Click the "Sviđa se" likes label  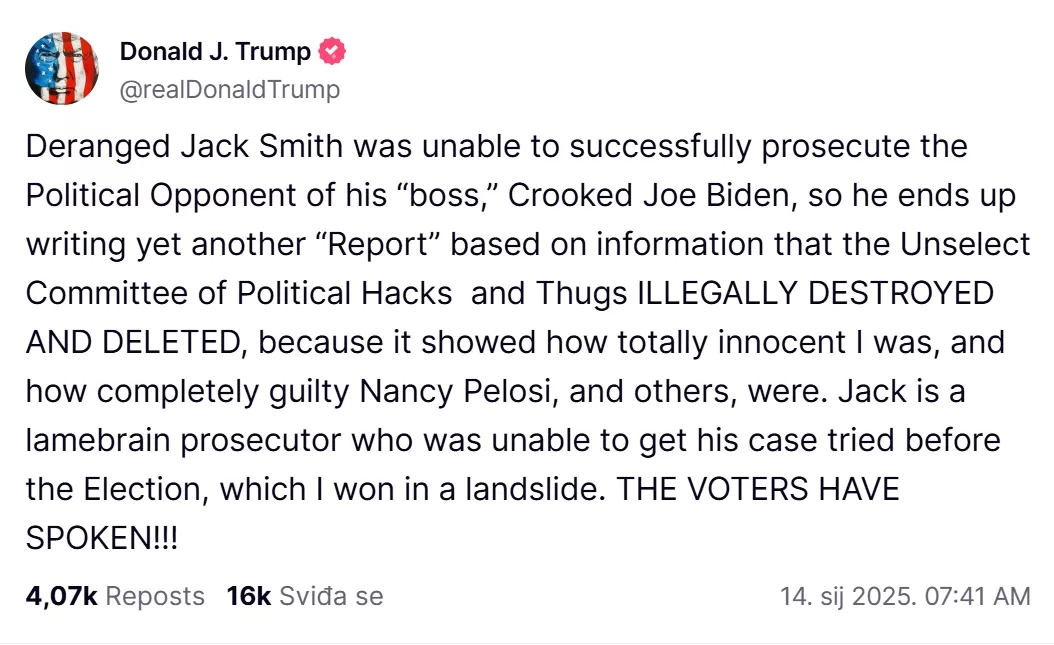click(331, 597)
